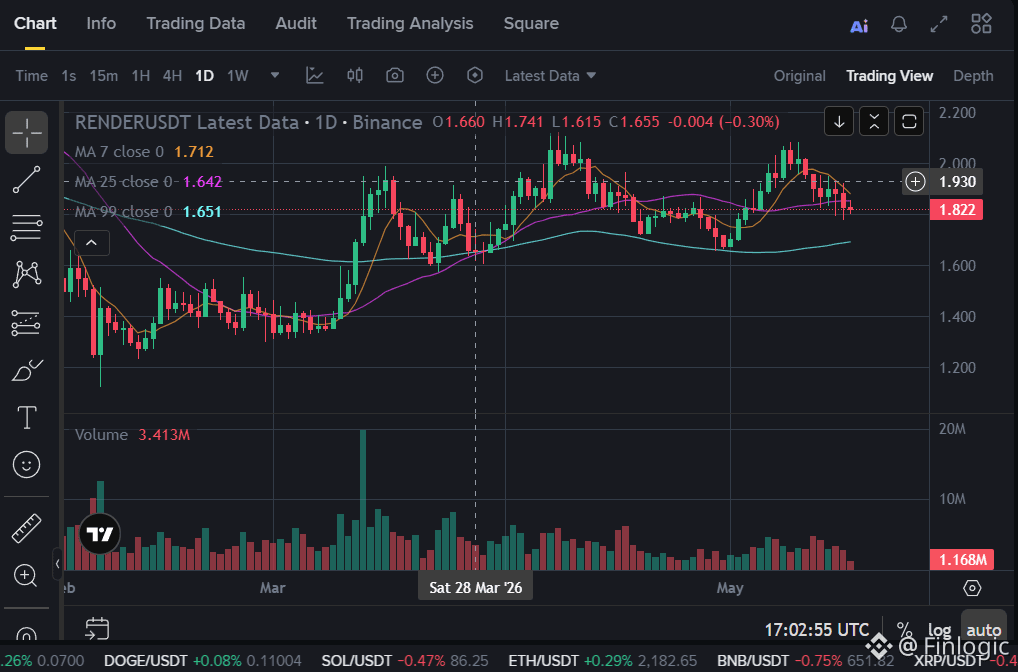The width and height of the screenshot is (1018, 672).
Task: Select 1D time interval
Action: [205, 76]
